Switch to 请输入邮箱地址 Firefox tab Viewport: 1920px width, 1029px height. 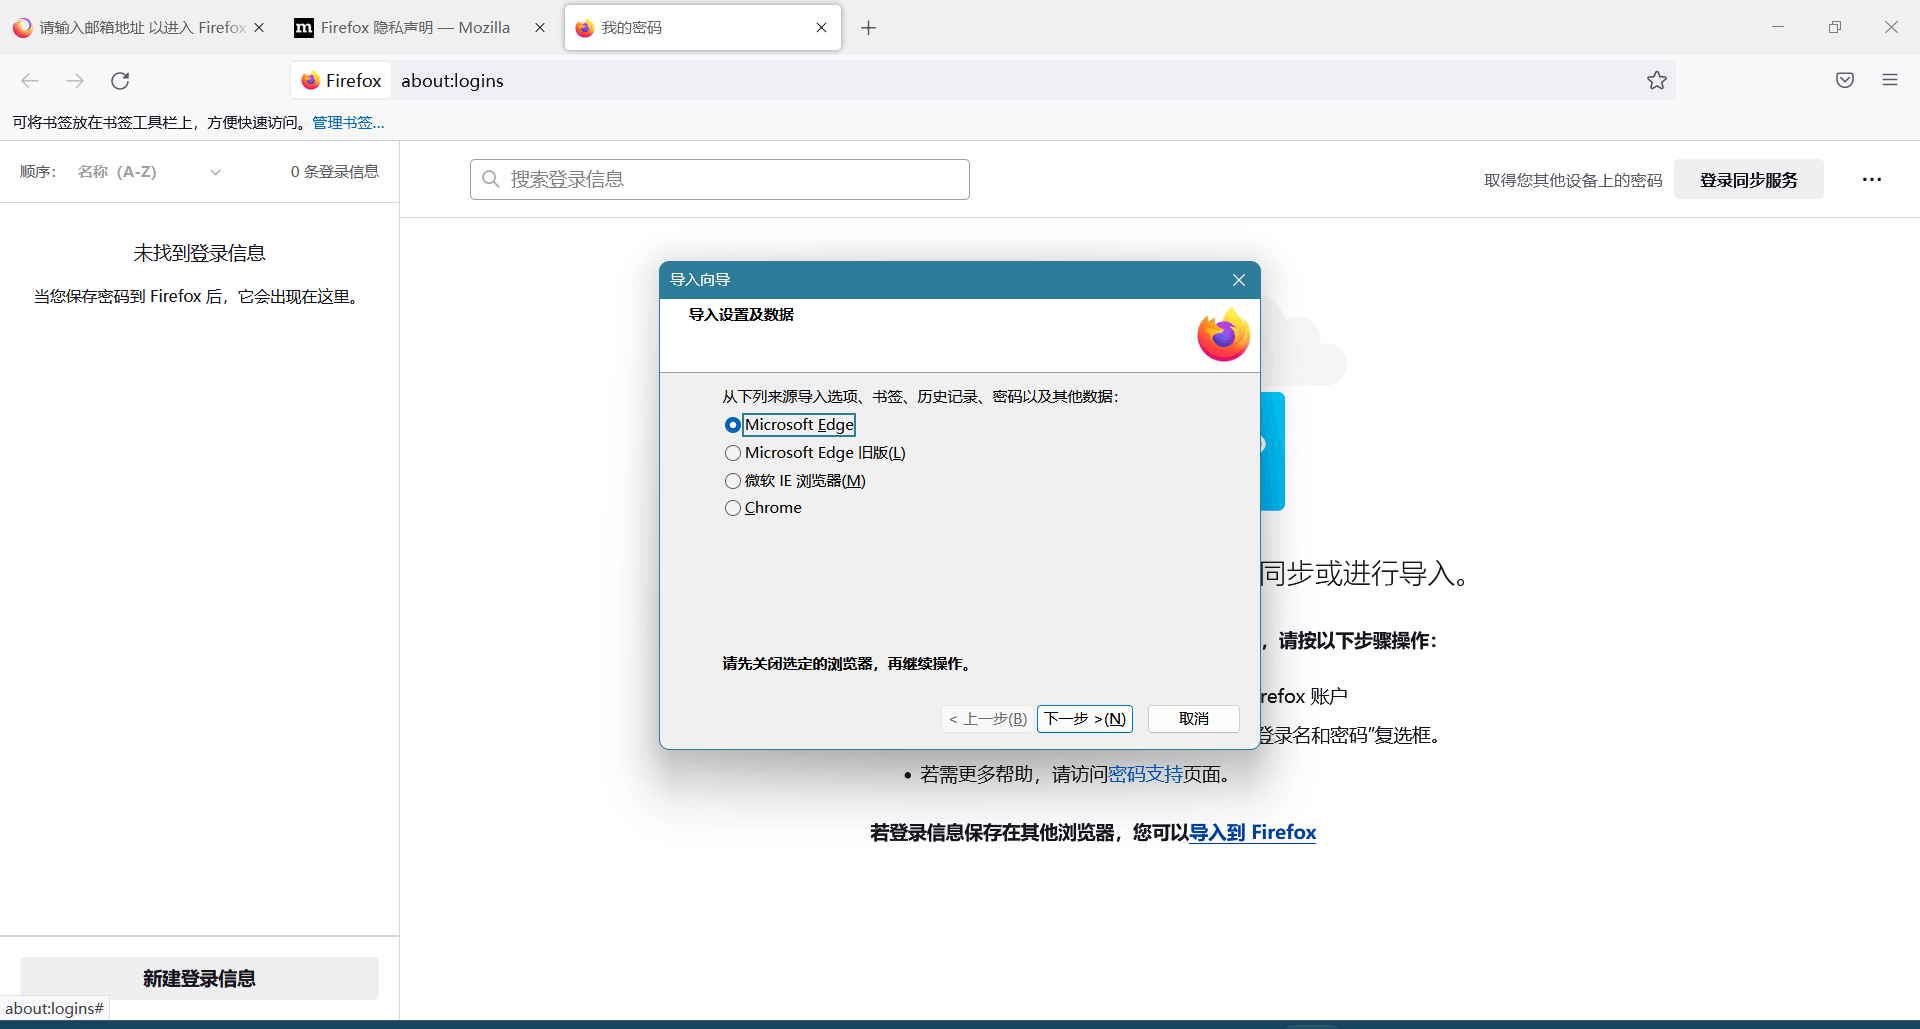(x=140, y=28)
